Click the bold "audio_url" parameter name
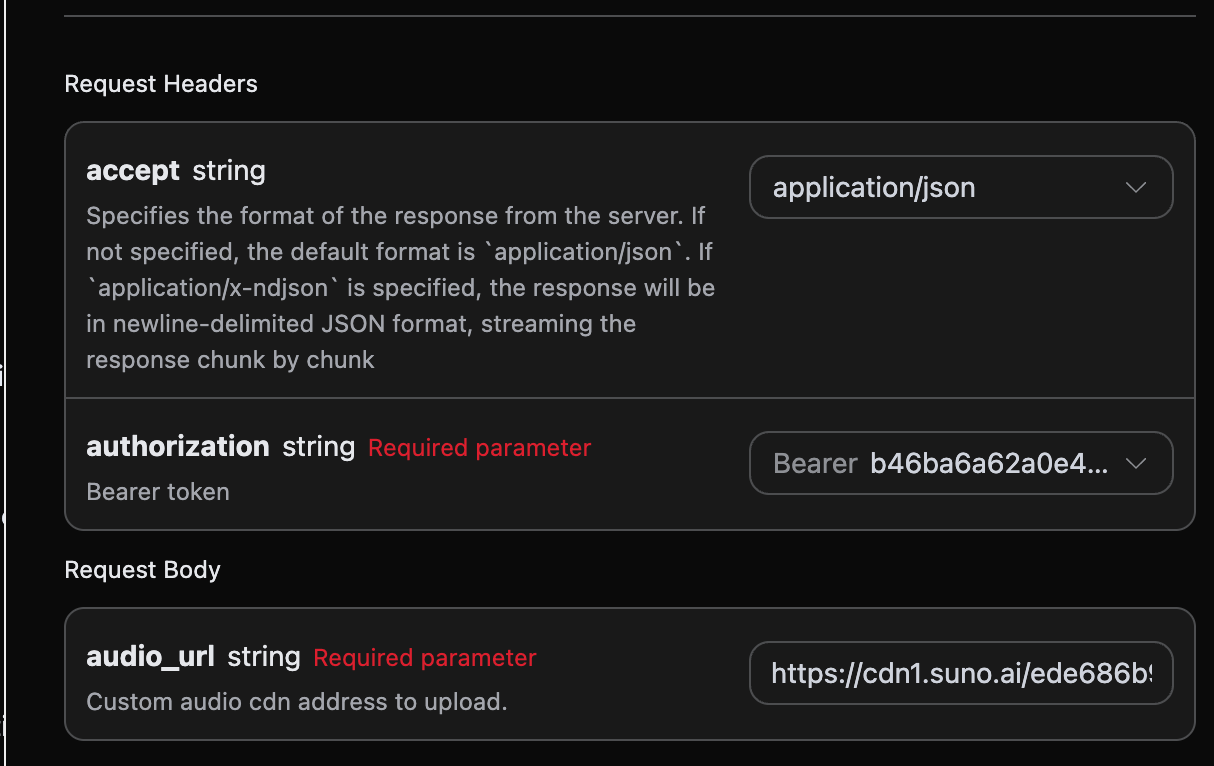1214x766 pixels. [150, 656]
